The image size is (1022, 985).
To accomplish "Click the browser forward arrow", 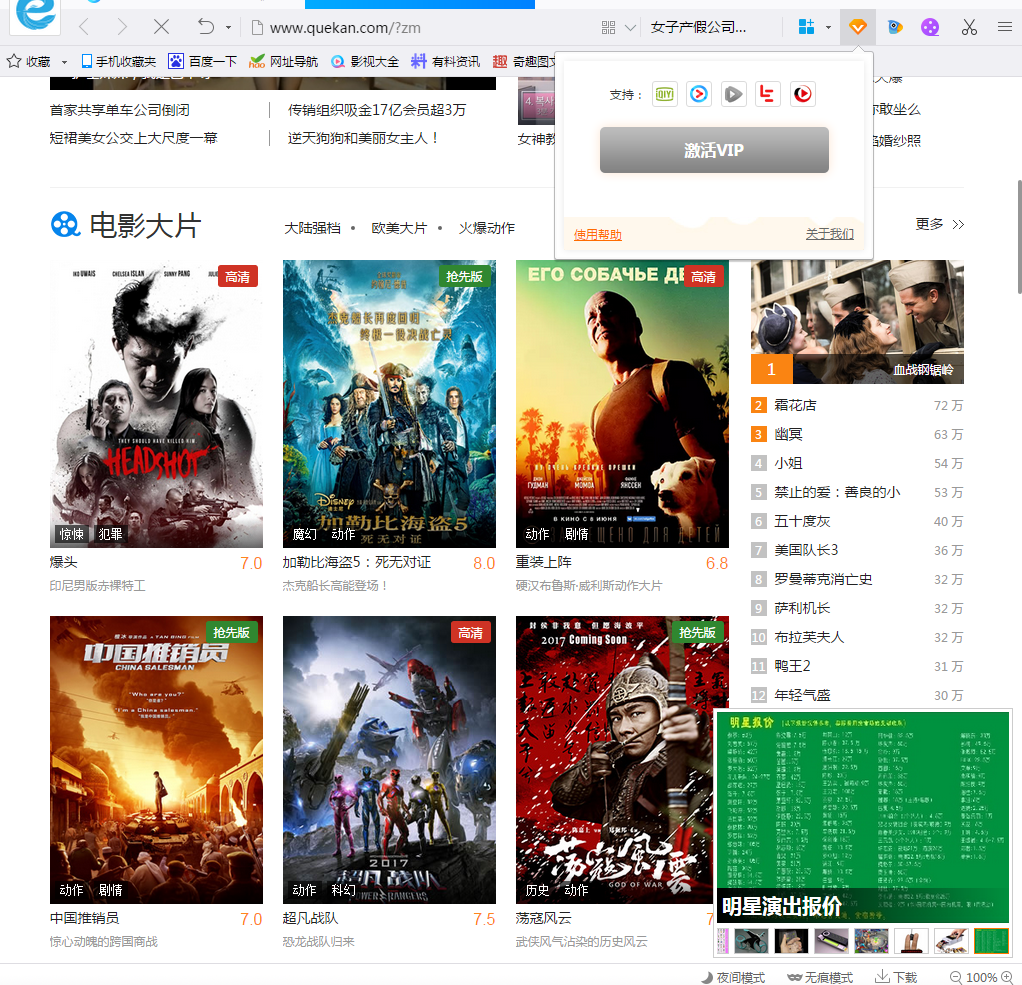I will pyautogui.click(x=122, y=27).
